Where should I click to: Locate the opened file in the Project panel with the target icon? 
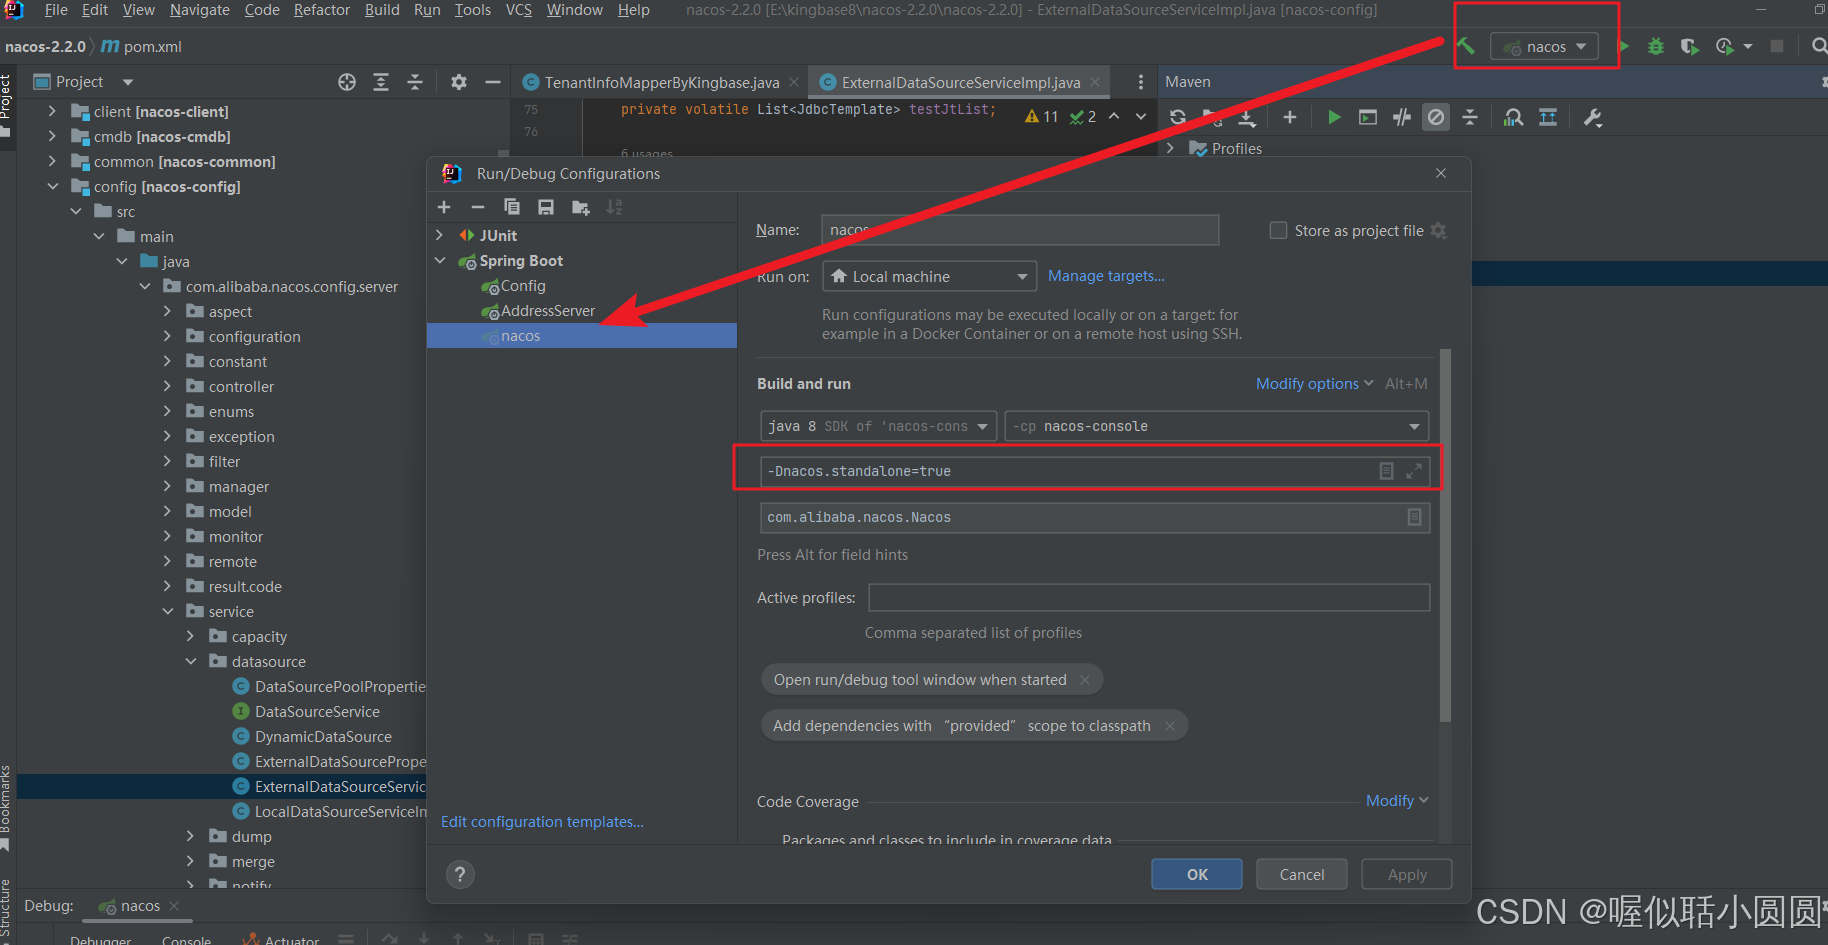coord(347,82)
